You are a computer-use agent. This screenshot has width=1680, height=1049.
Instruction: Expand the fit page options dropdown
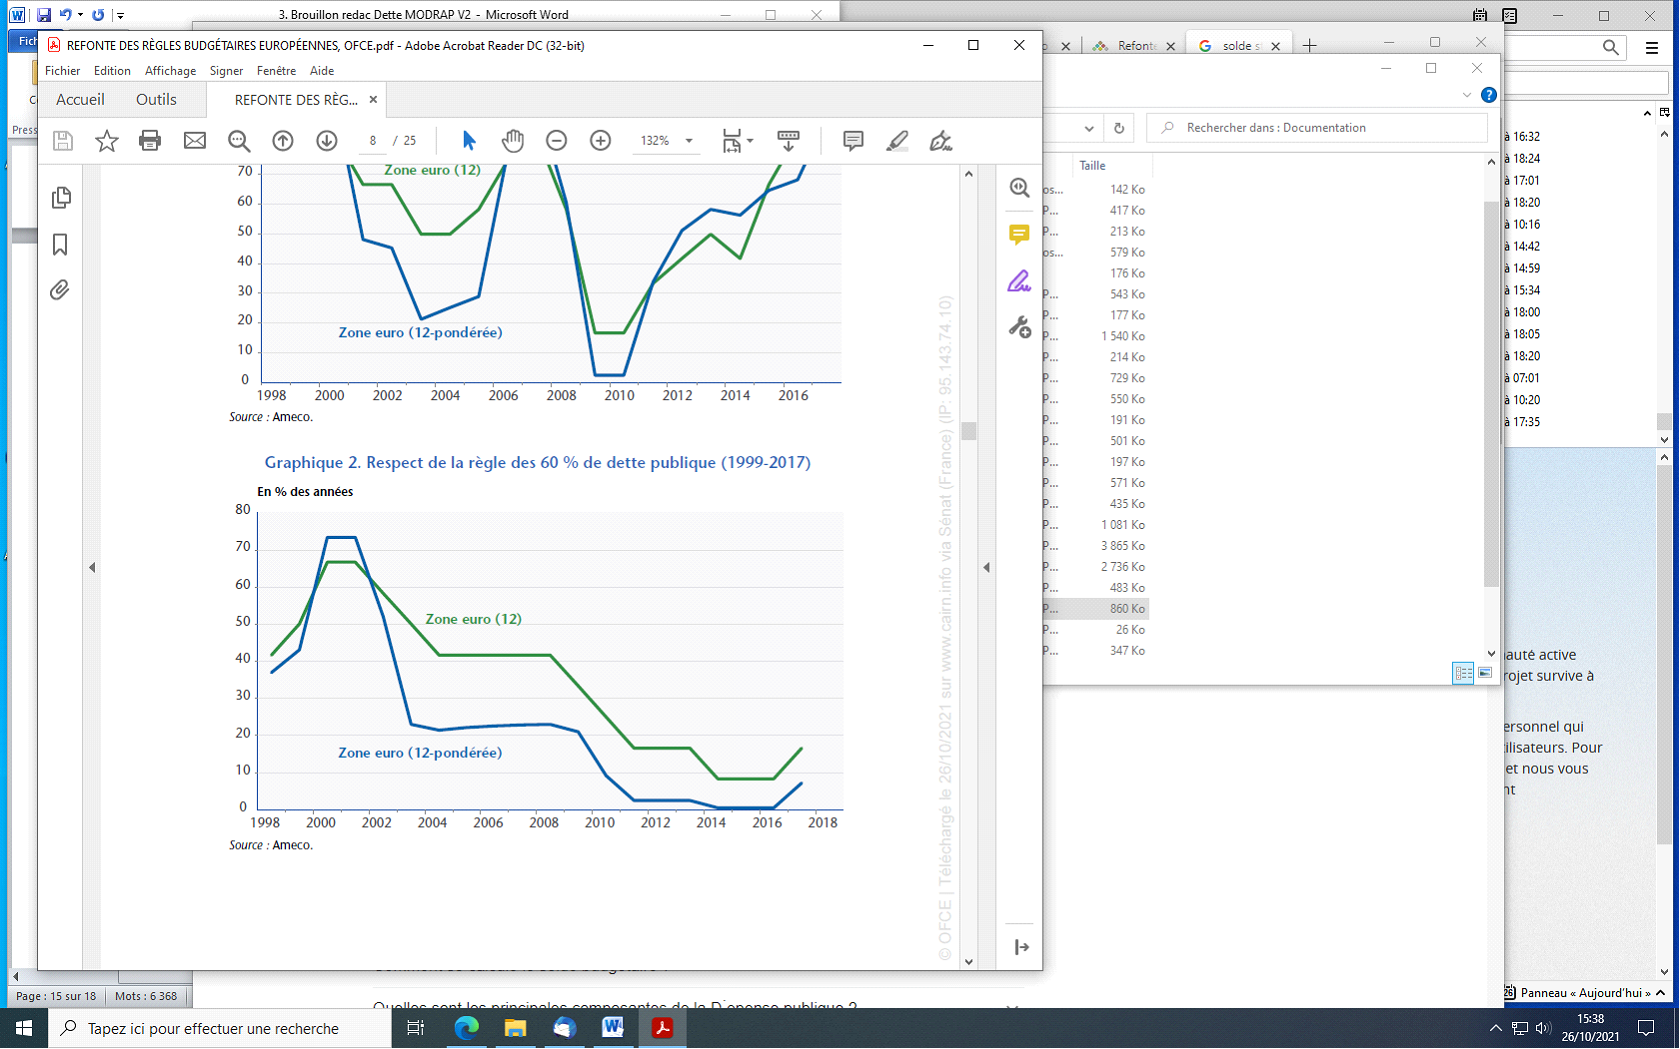tap(750, 141)
